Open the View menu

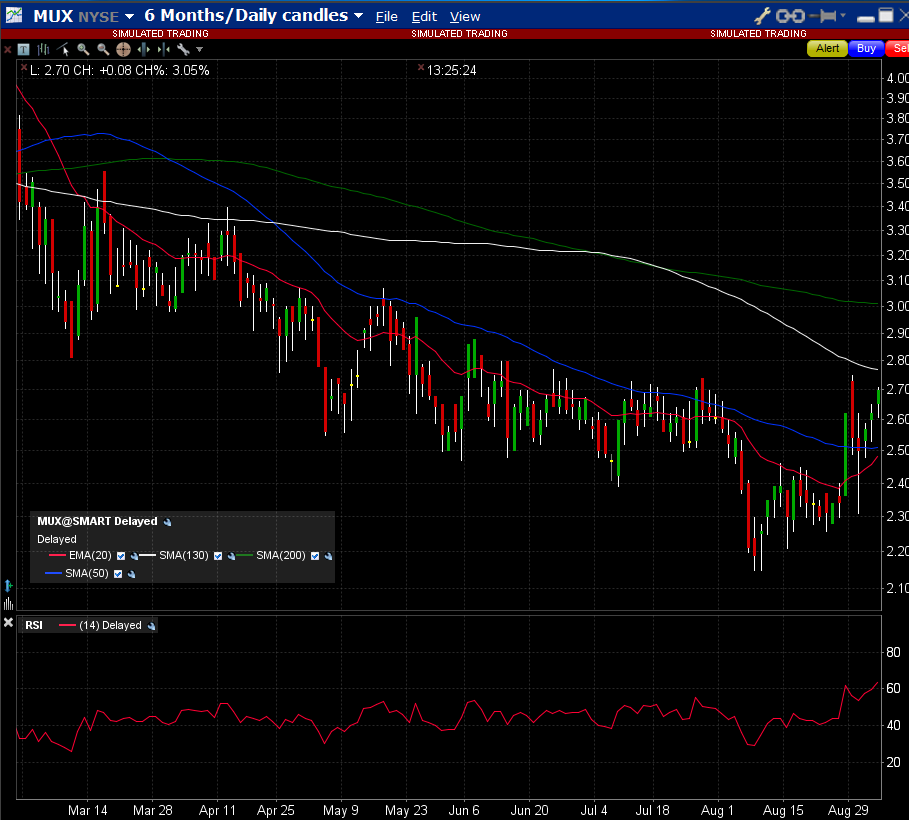click(x=464, y=16)
